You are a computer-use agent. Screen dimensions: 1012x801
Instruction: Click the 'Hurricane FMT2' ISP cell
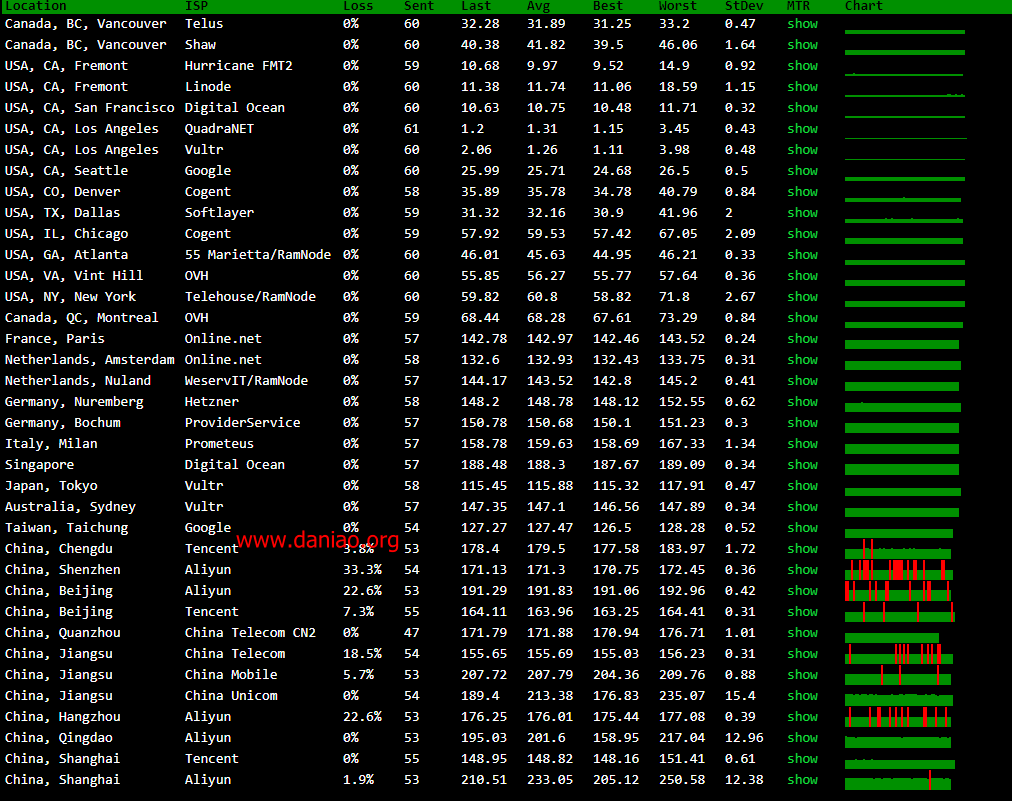(239, 66)
